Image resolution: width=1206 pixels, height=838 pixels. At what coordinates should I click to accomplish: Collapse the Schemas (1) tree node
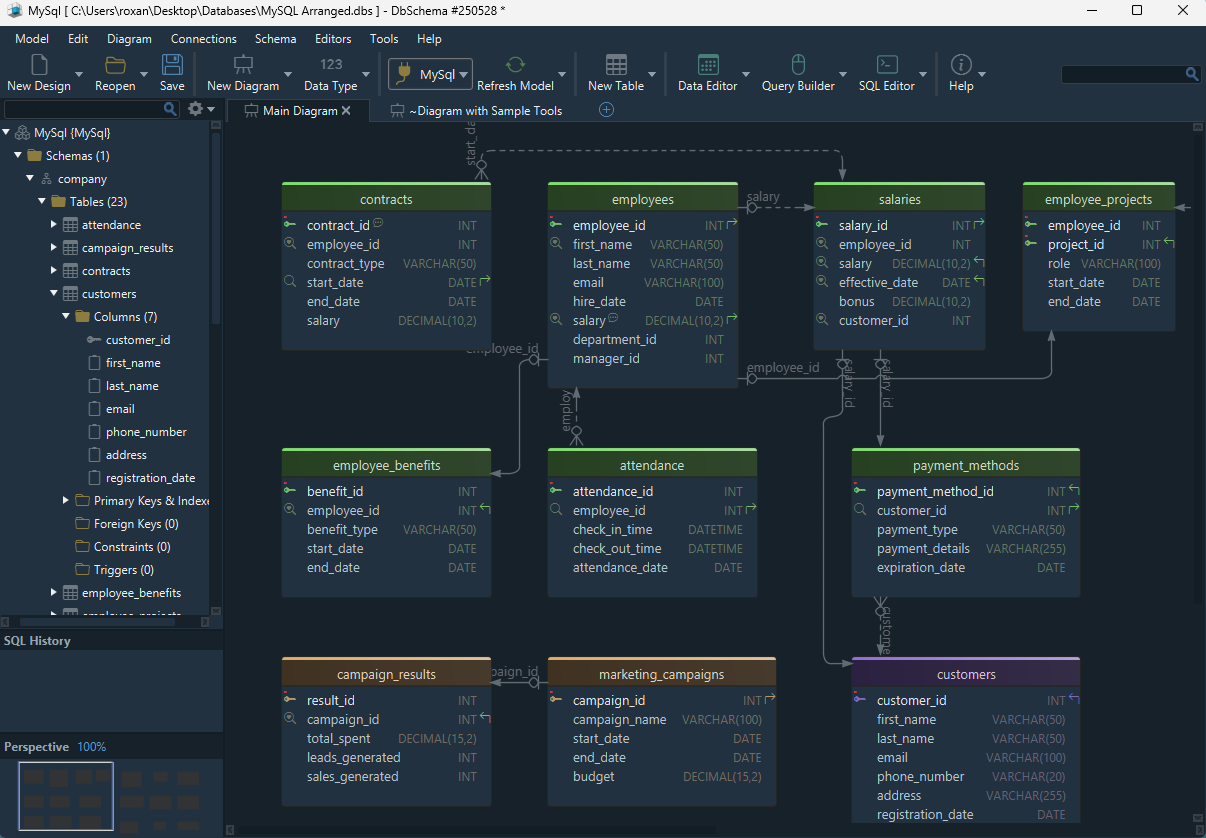point(18,156)
